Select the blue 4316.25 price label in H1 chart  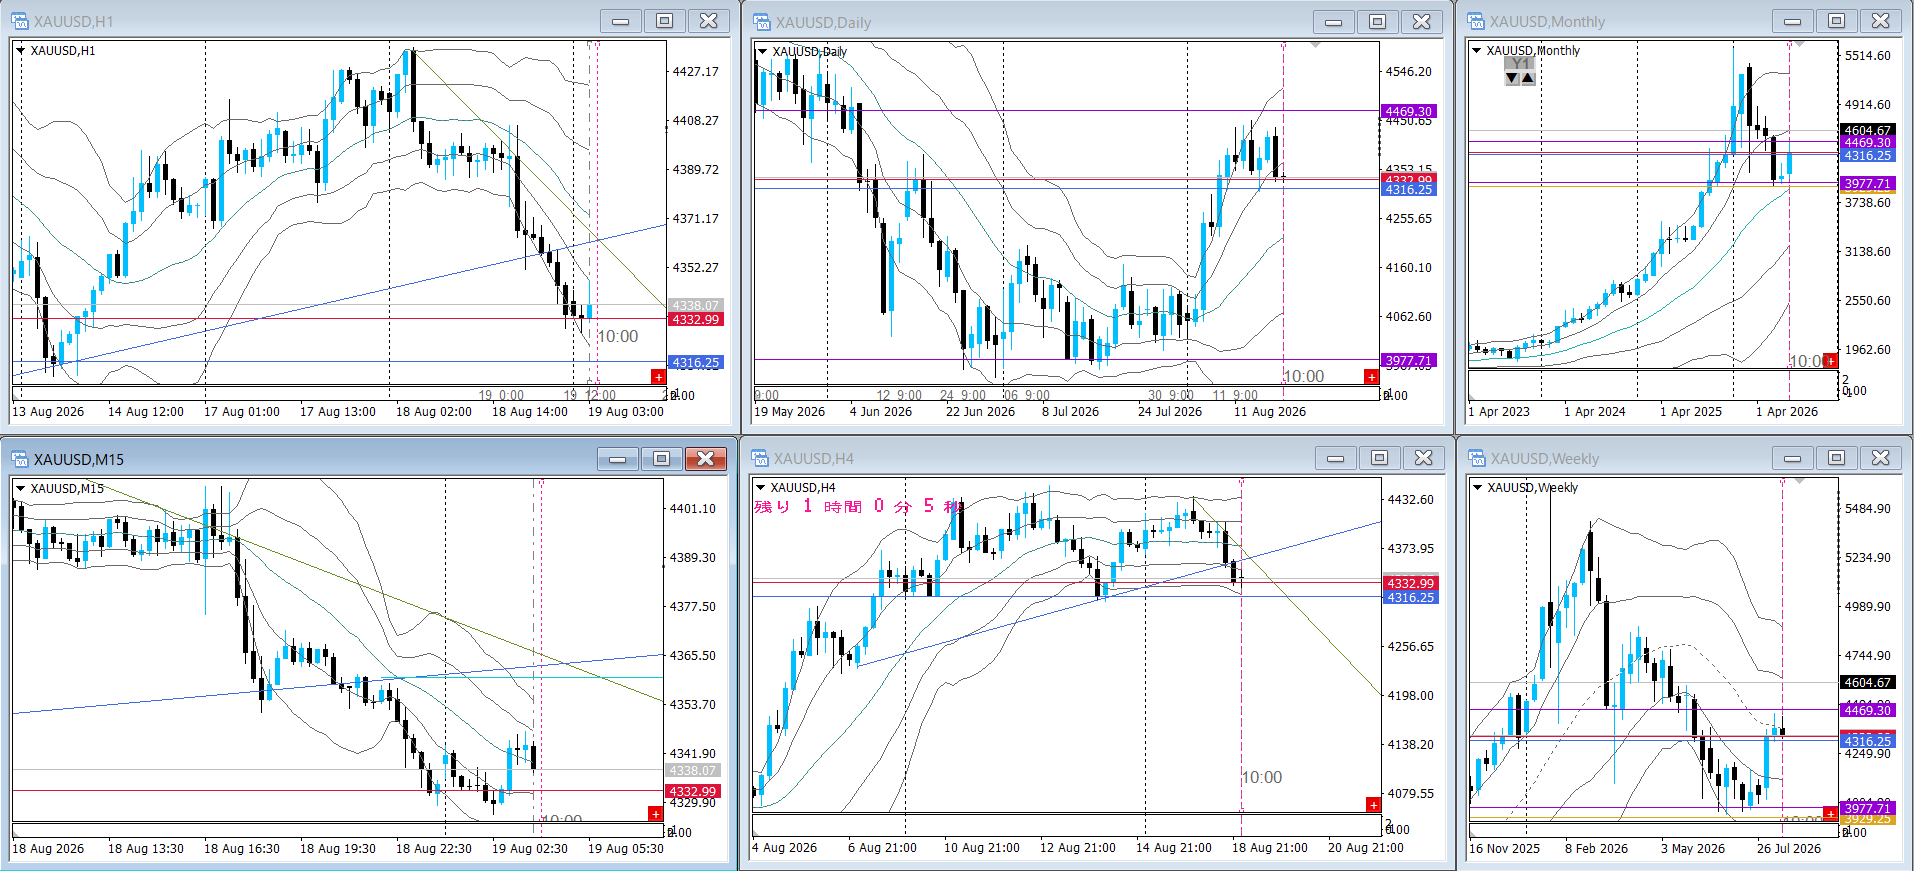695,363
